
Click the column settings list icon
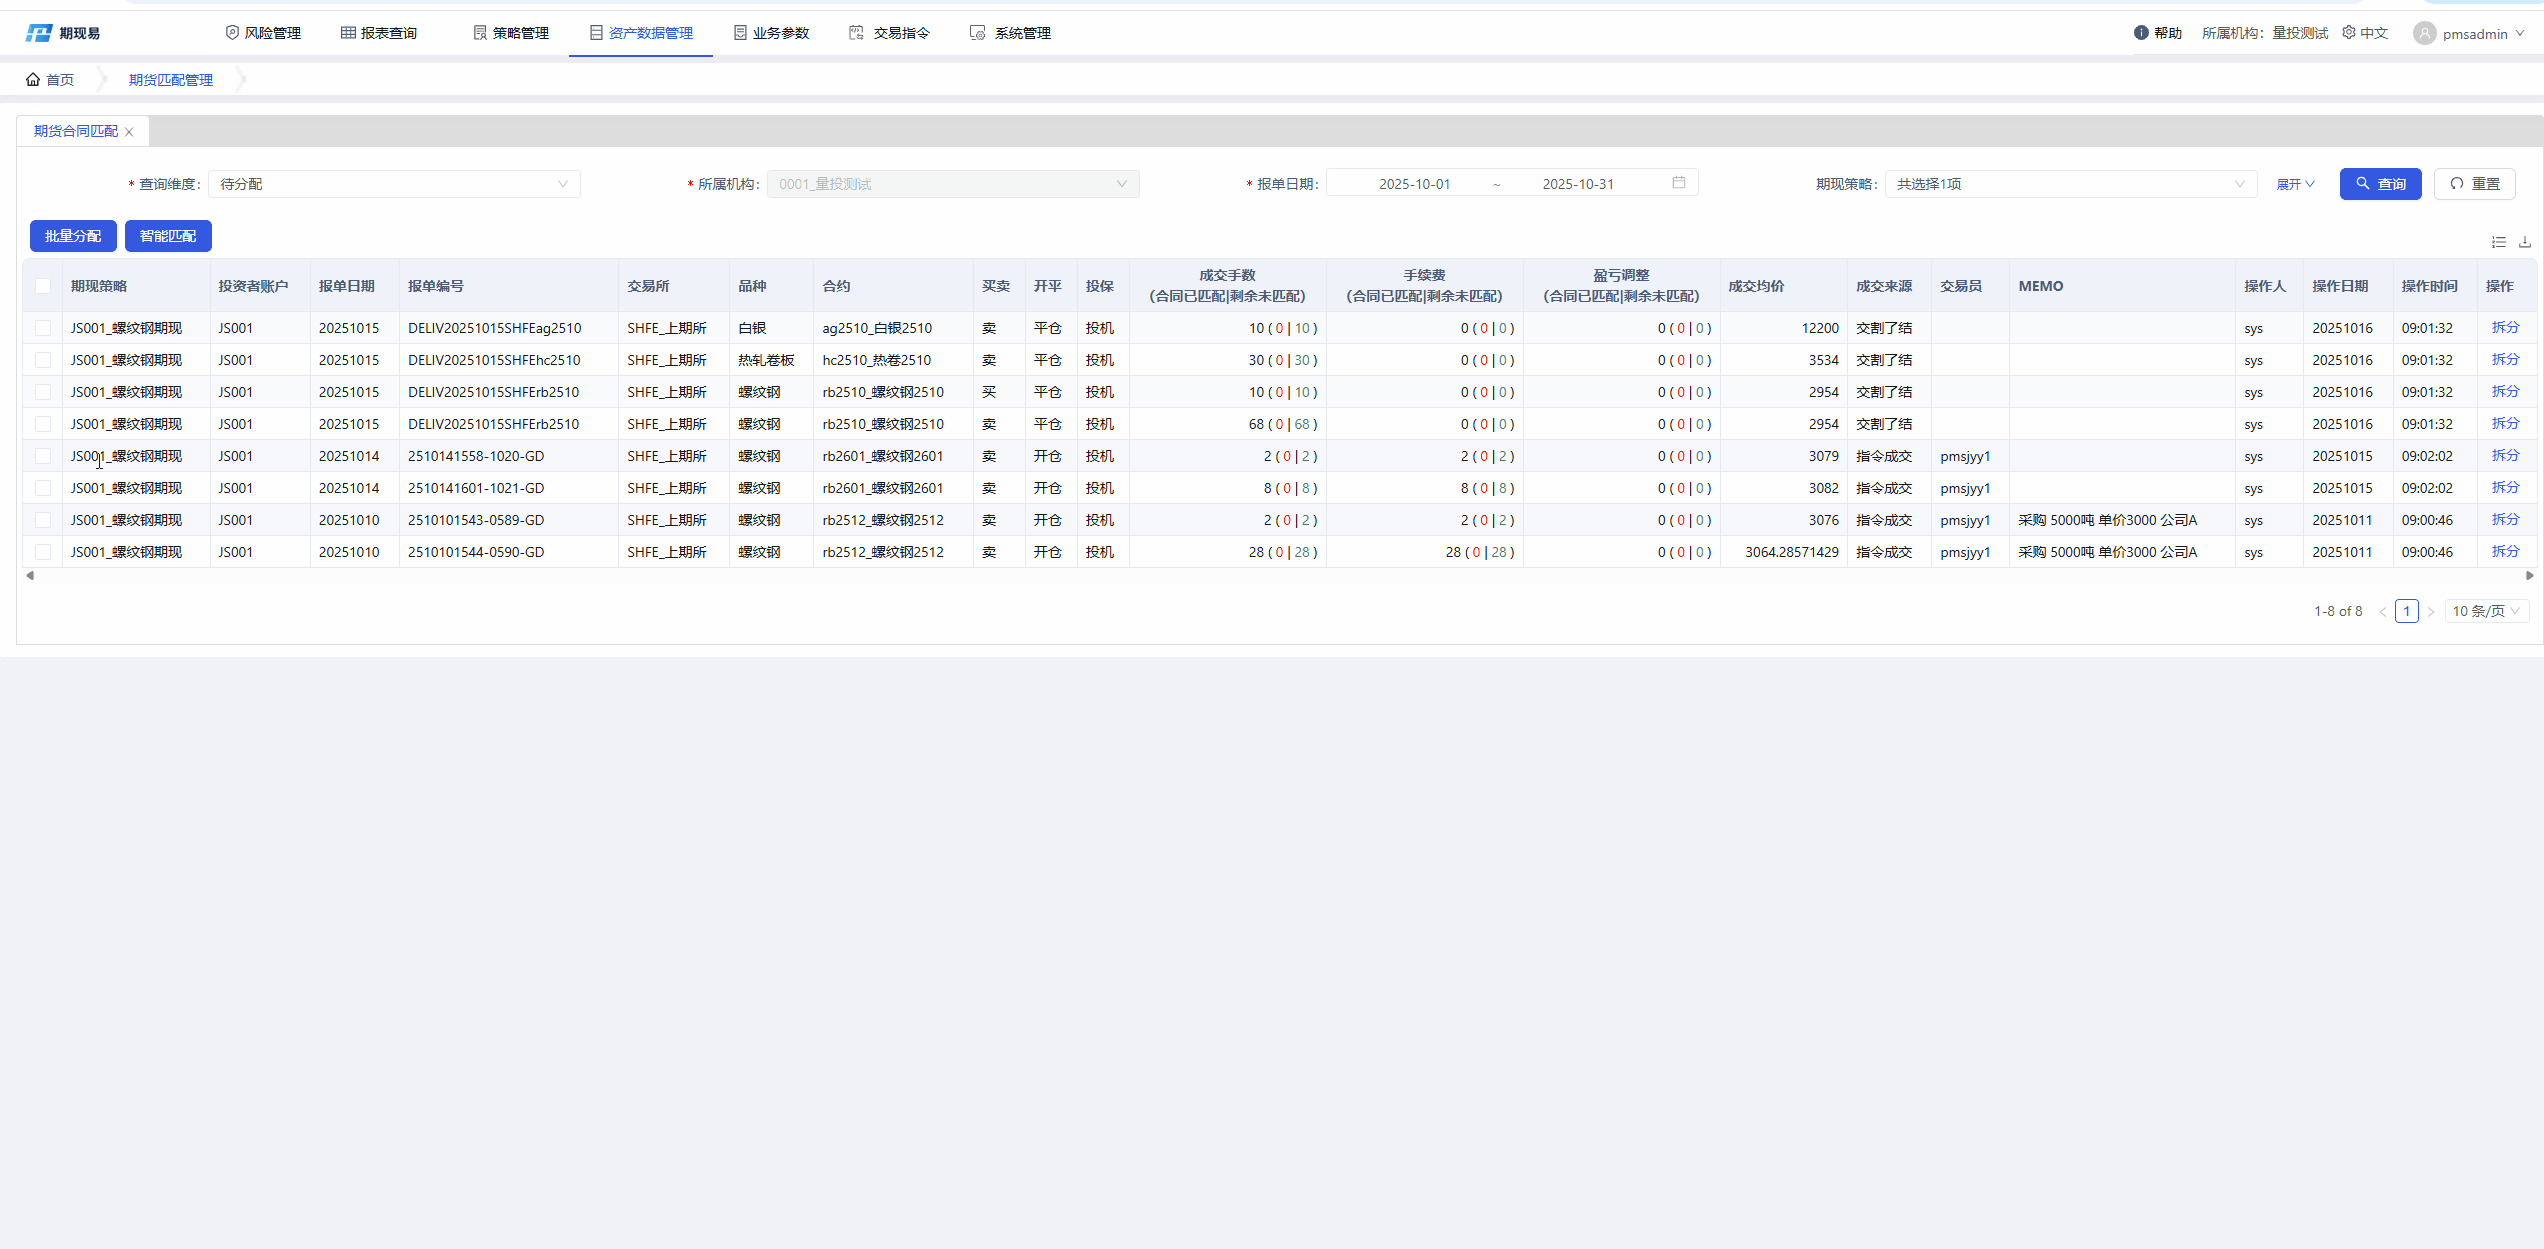[x=2498, y=242]
